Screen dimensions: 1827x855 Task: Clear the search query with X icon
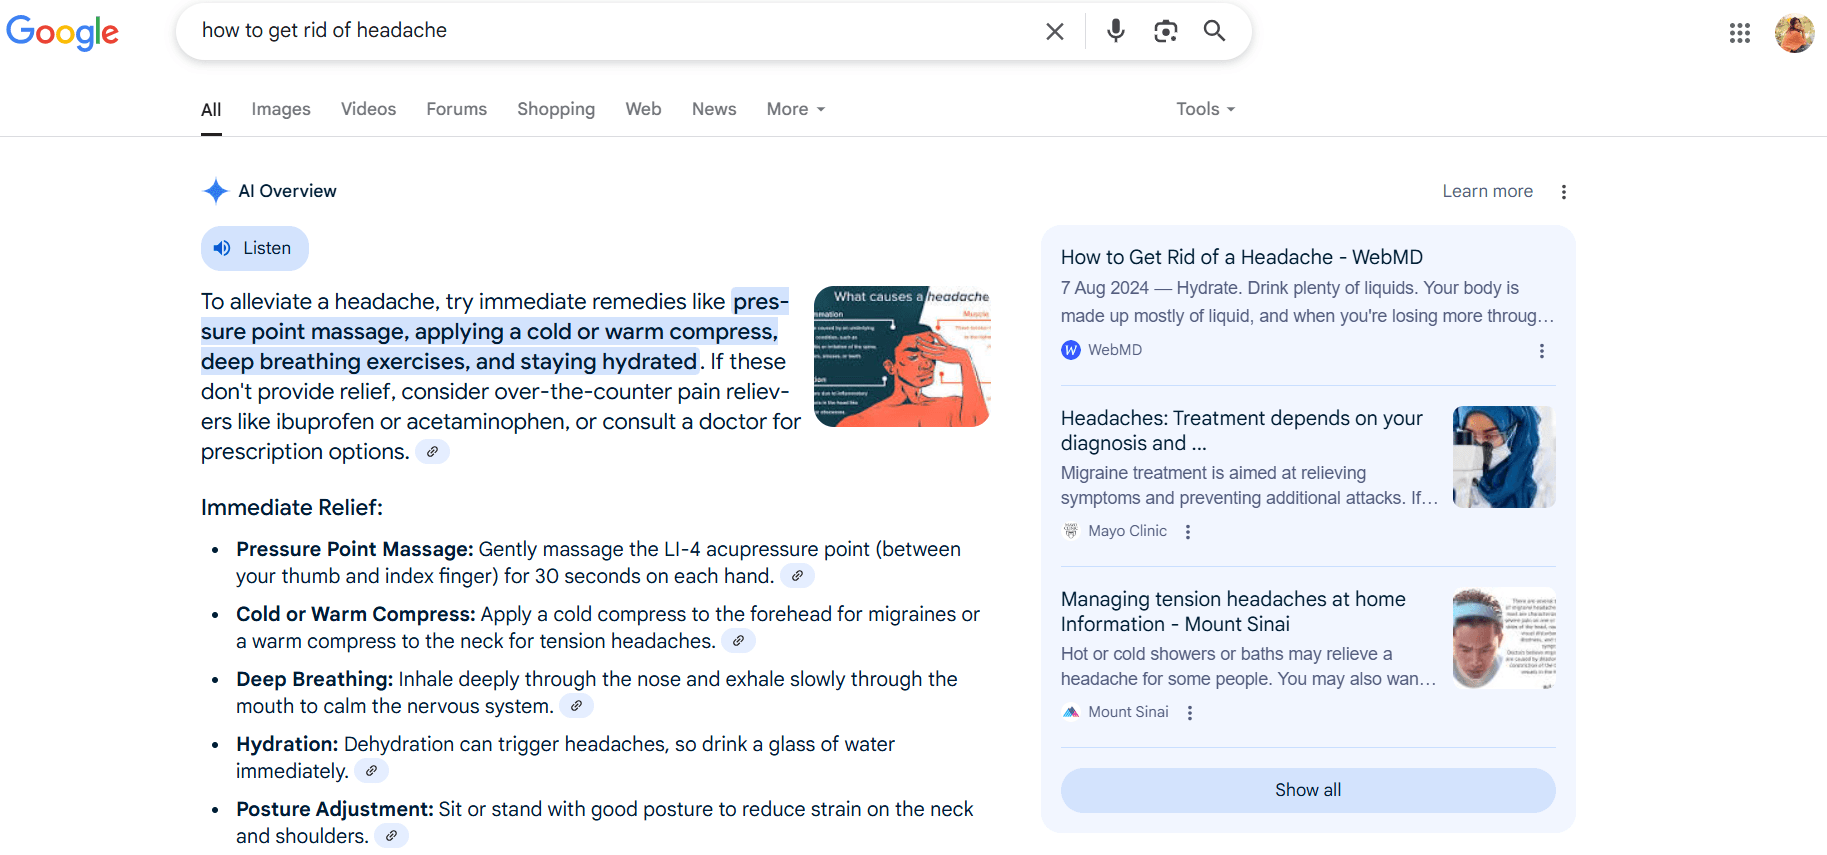(x=1055, y=31)
